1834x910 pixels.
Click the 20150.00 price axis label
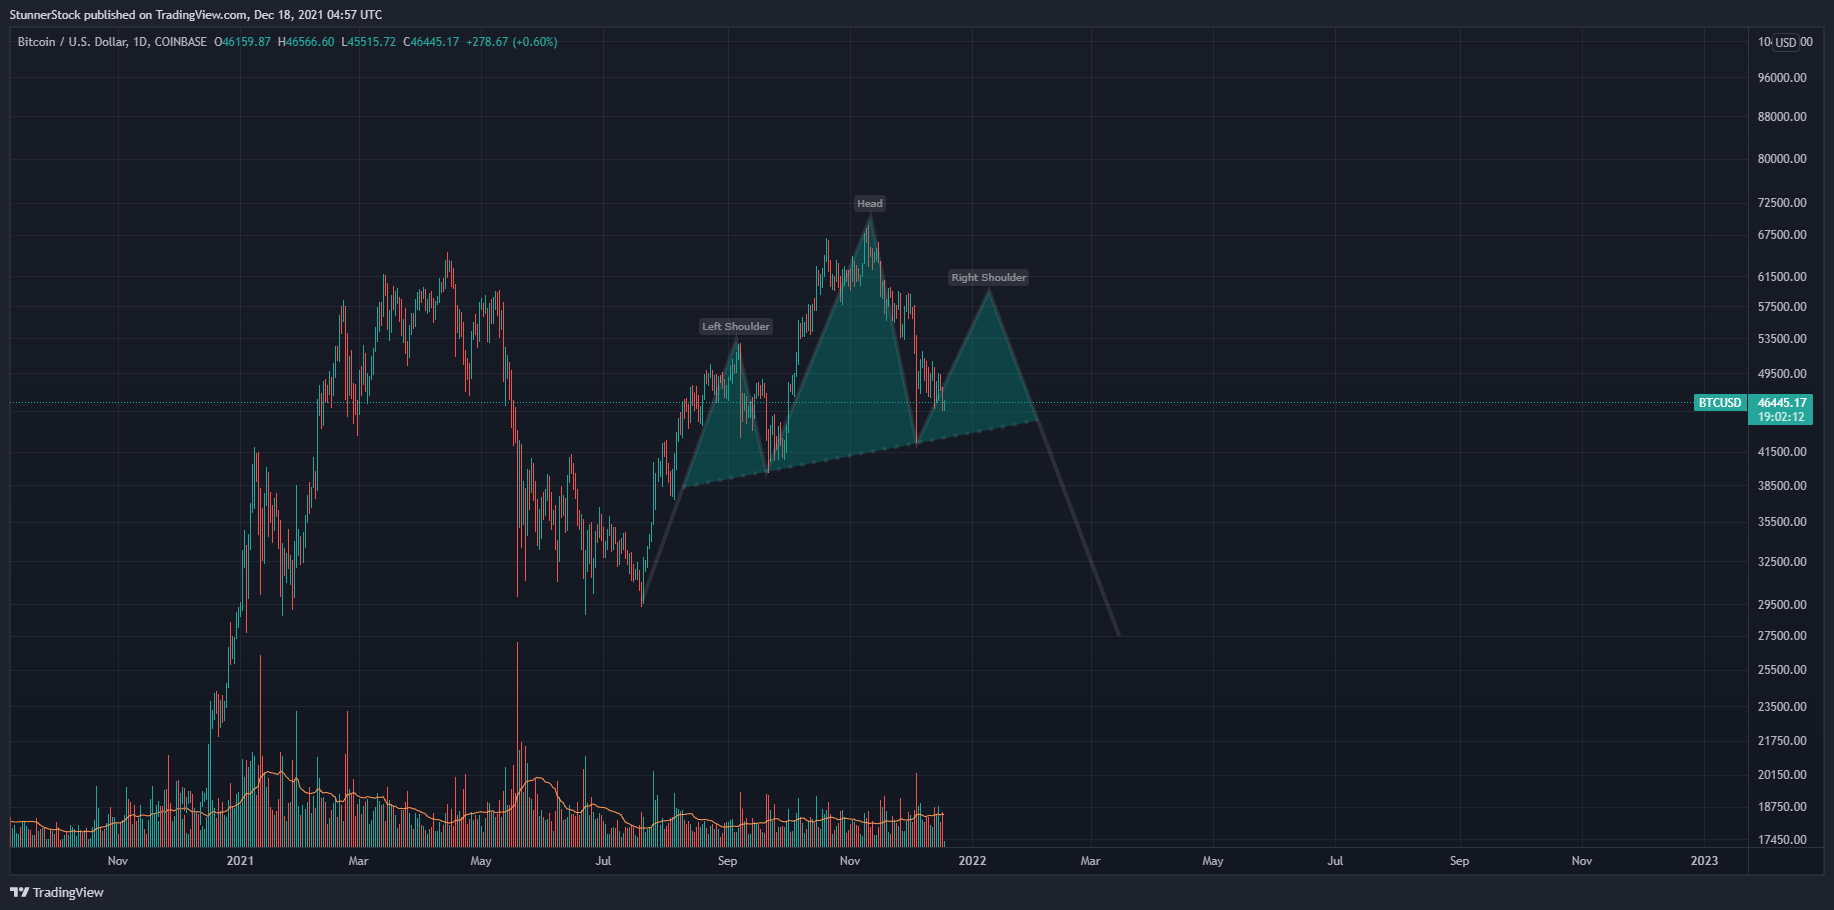(x=1782, y=775)
